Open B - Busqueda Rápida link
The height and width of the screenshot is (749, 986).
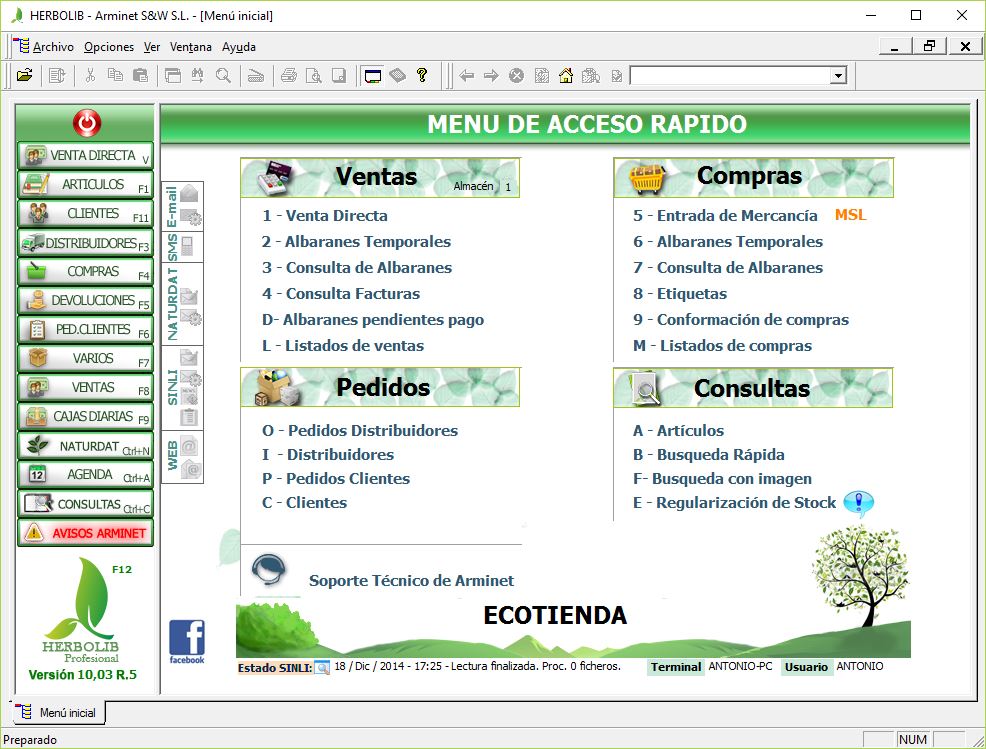(709, 455)
